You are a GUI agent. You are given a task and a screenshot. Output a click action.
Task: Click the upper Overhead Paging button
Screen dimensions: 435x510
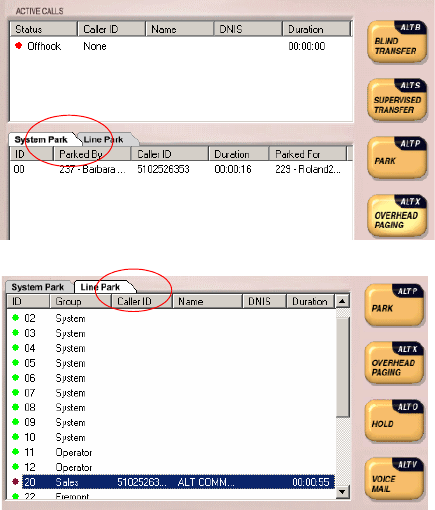tap(397, 216)
